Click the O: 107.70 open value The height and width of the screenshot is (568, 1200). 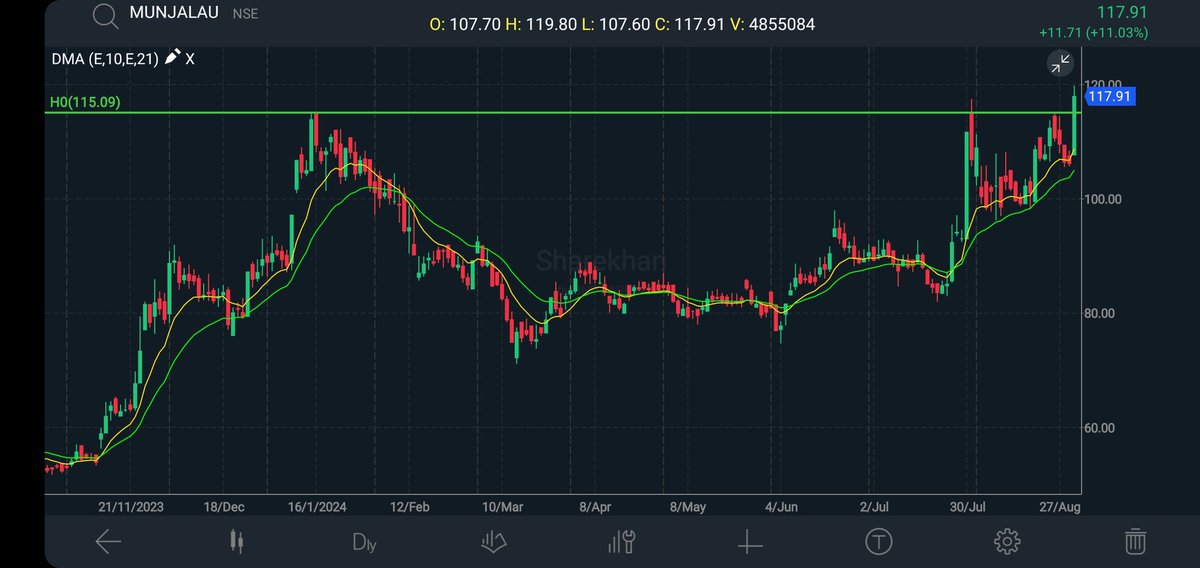(467, 23)
